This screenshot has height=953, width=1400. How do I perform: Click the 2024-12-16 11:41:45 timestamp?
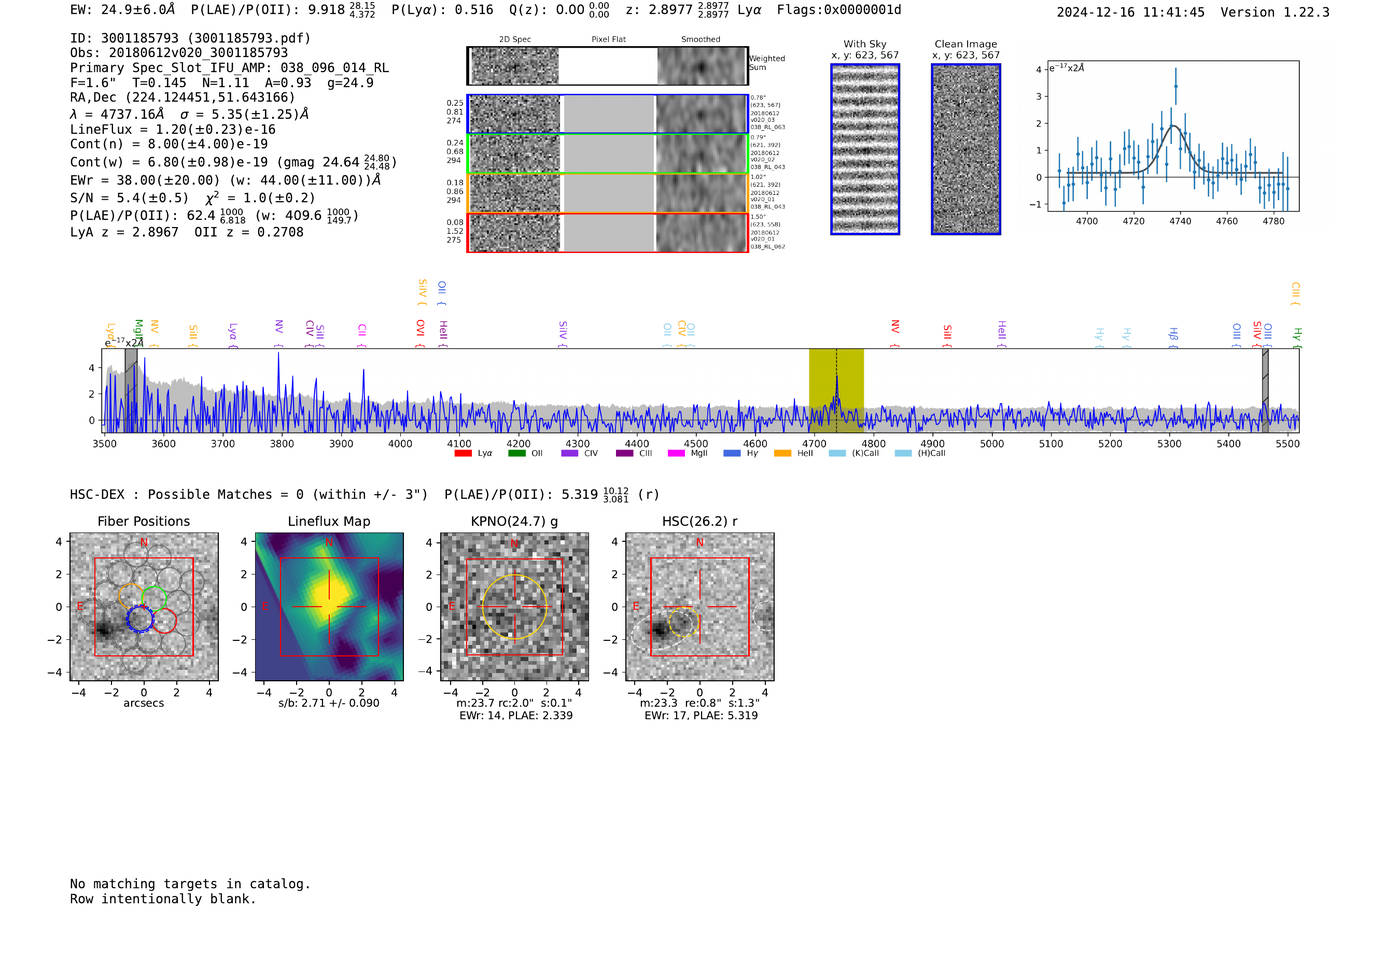(x=1131, y=12)
